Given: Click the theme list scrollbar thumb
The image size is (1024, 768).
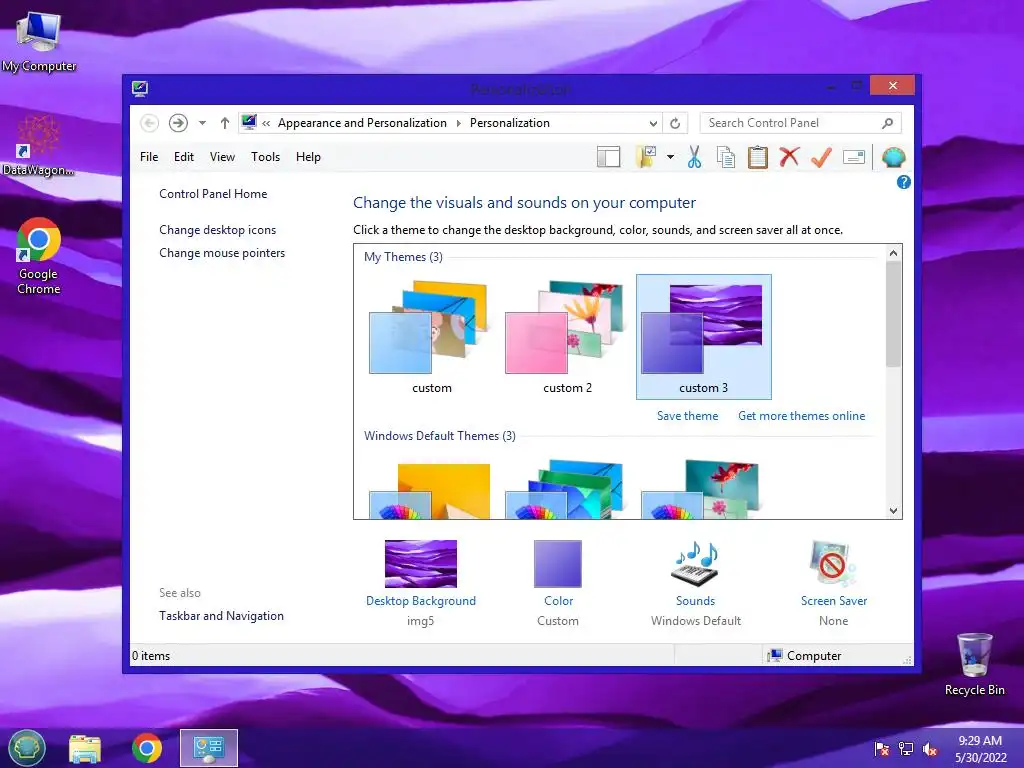Looking at the screenshot, I should click(893, 313).
